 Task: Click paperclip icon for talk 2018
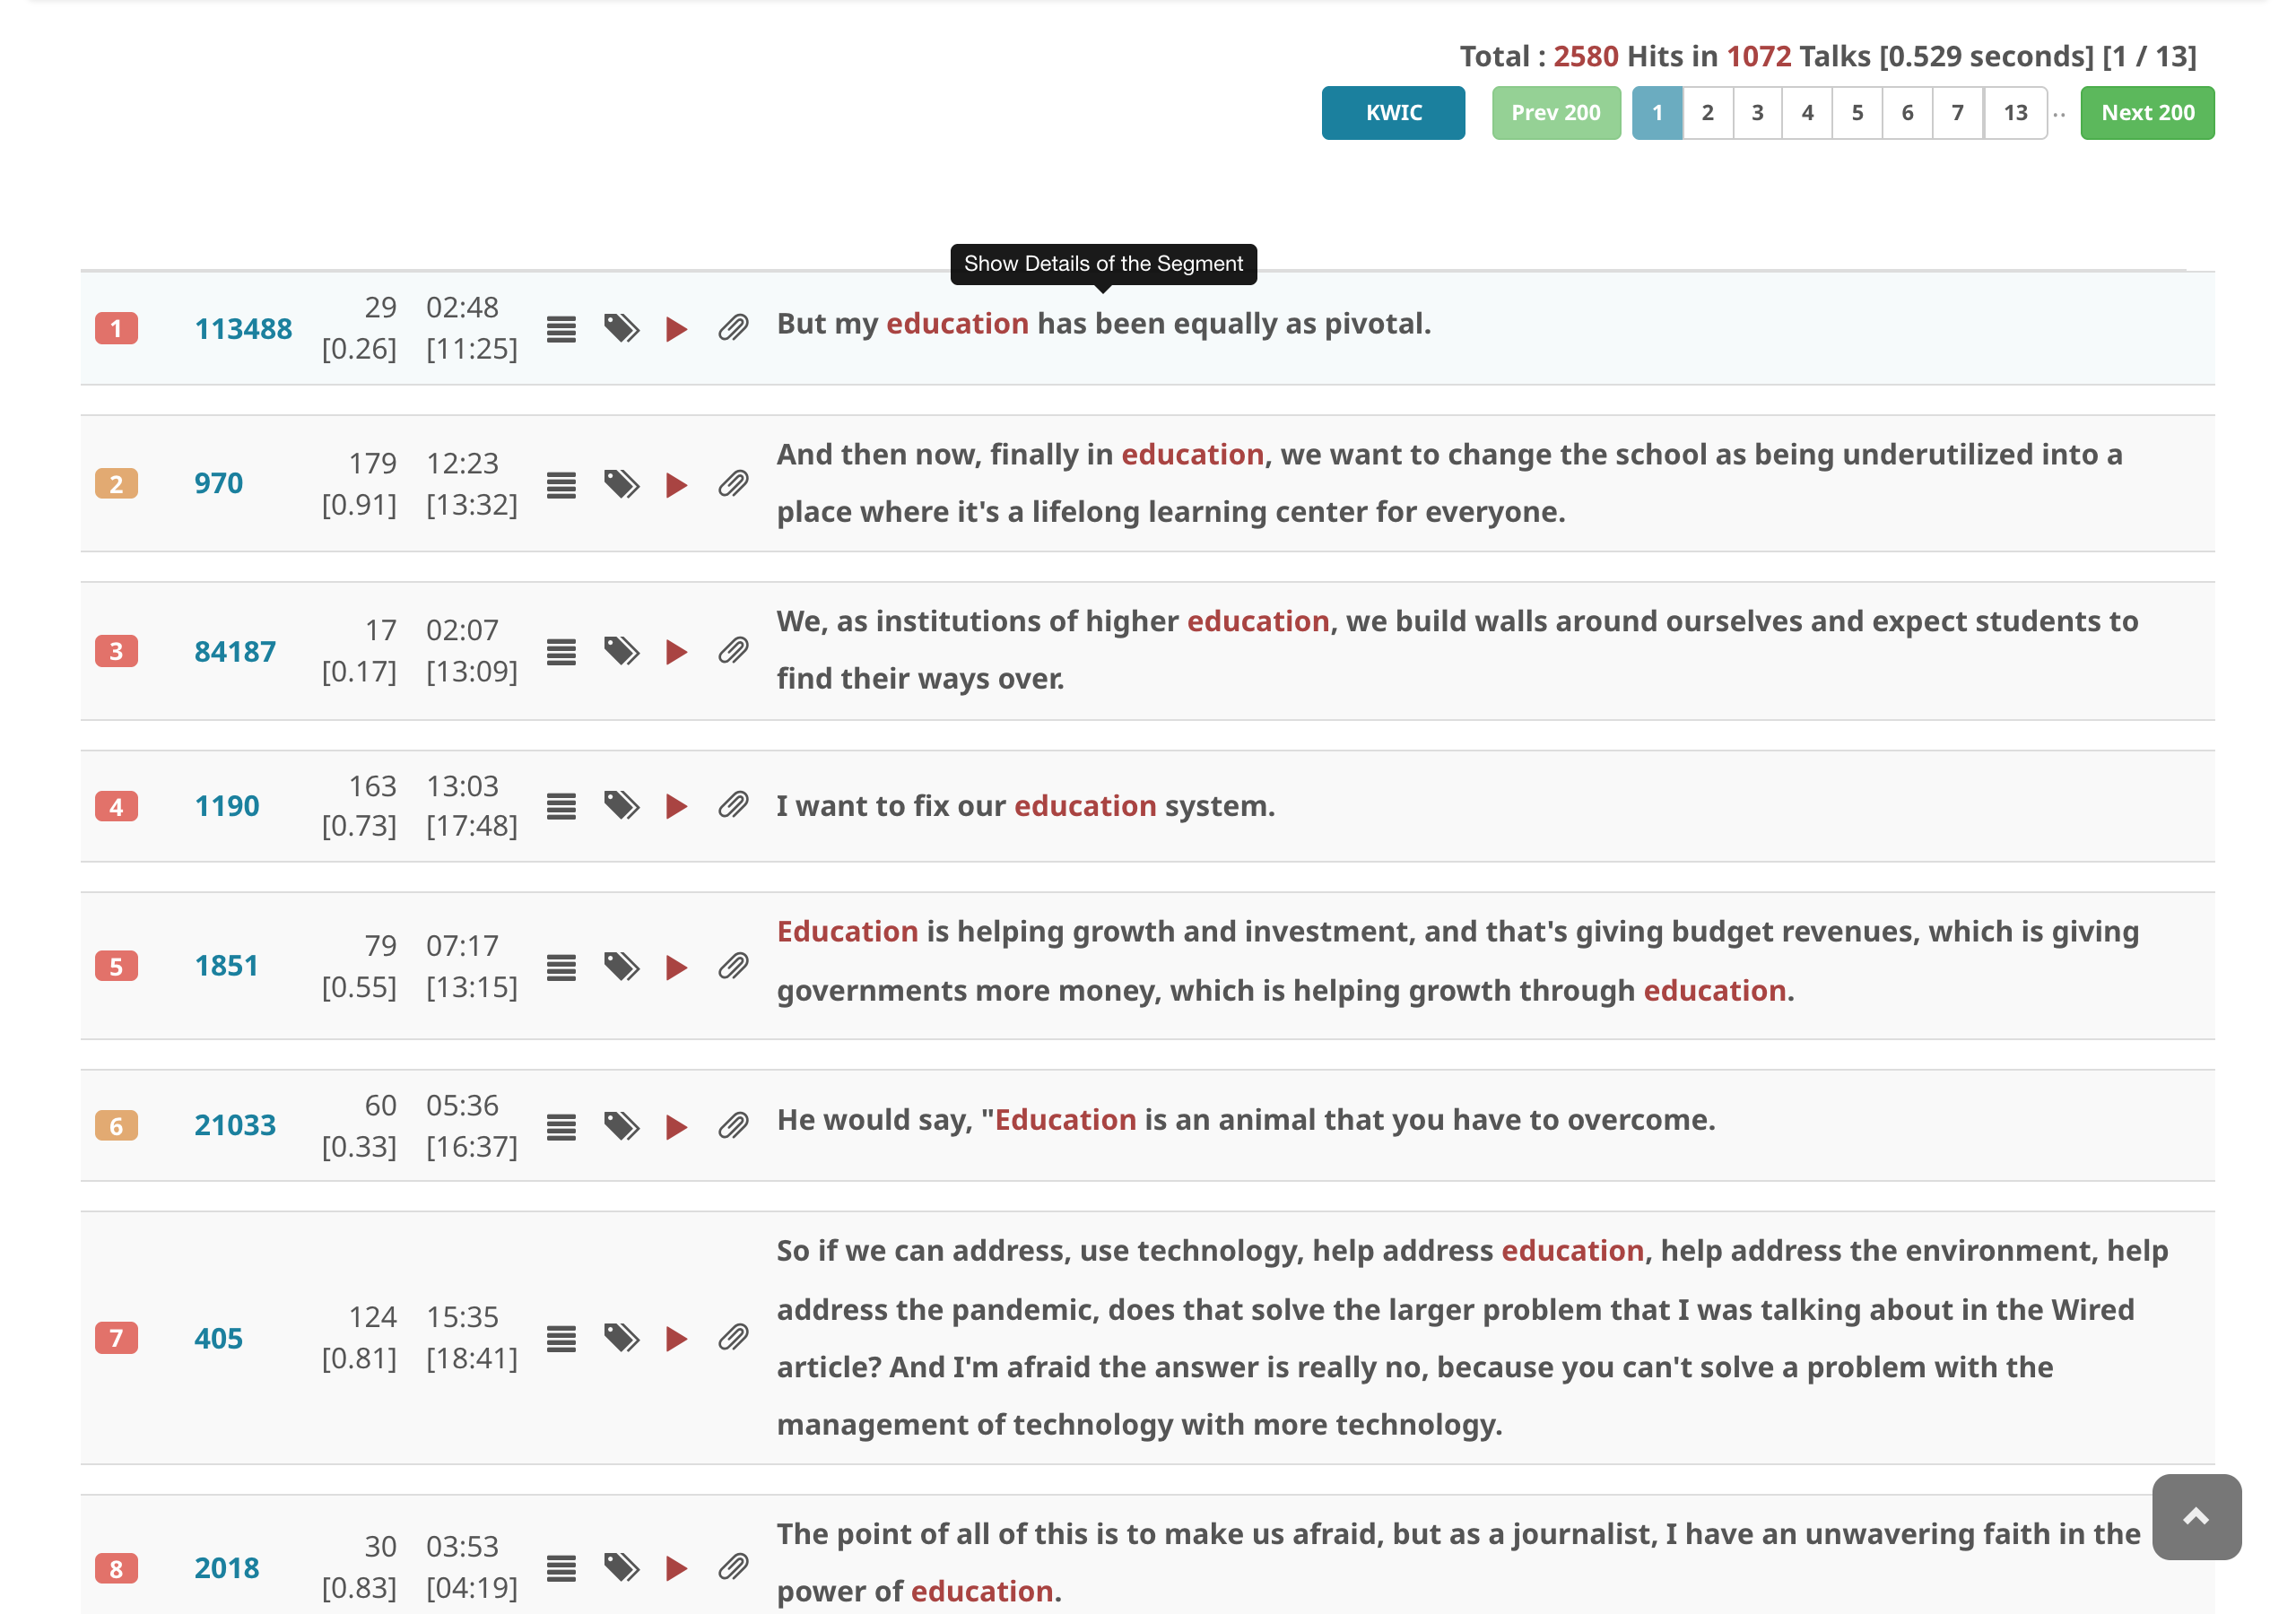coord(733,1567)
